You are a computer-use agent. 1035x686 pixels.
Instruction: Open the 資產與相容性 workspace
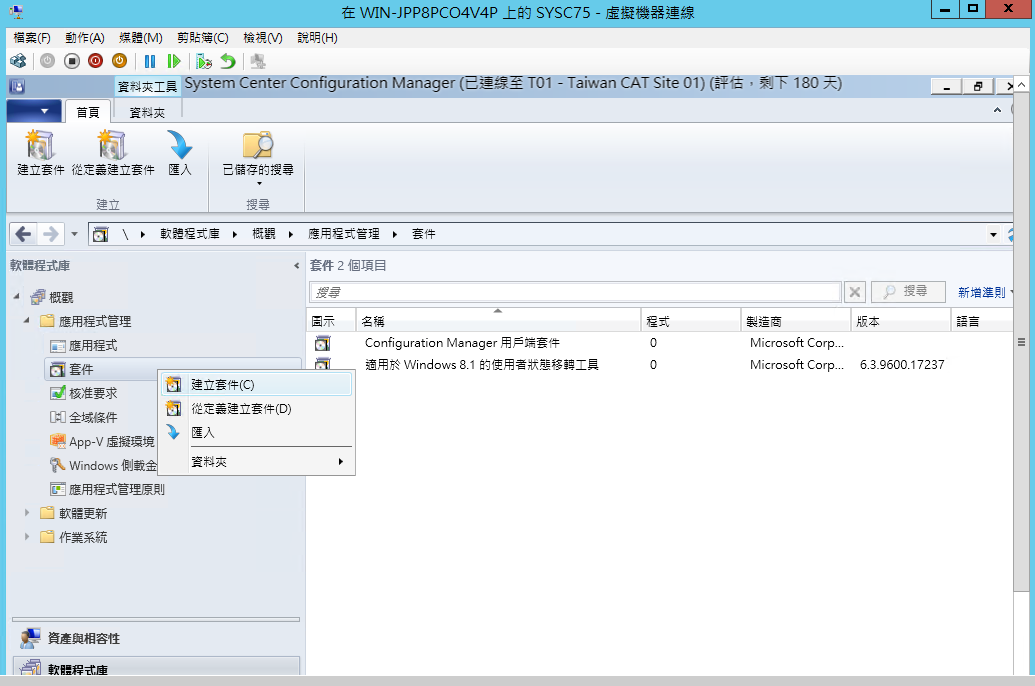pos(156,638)
